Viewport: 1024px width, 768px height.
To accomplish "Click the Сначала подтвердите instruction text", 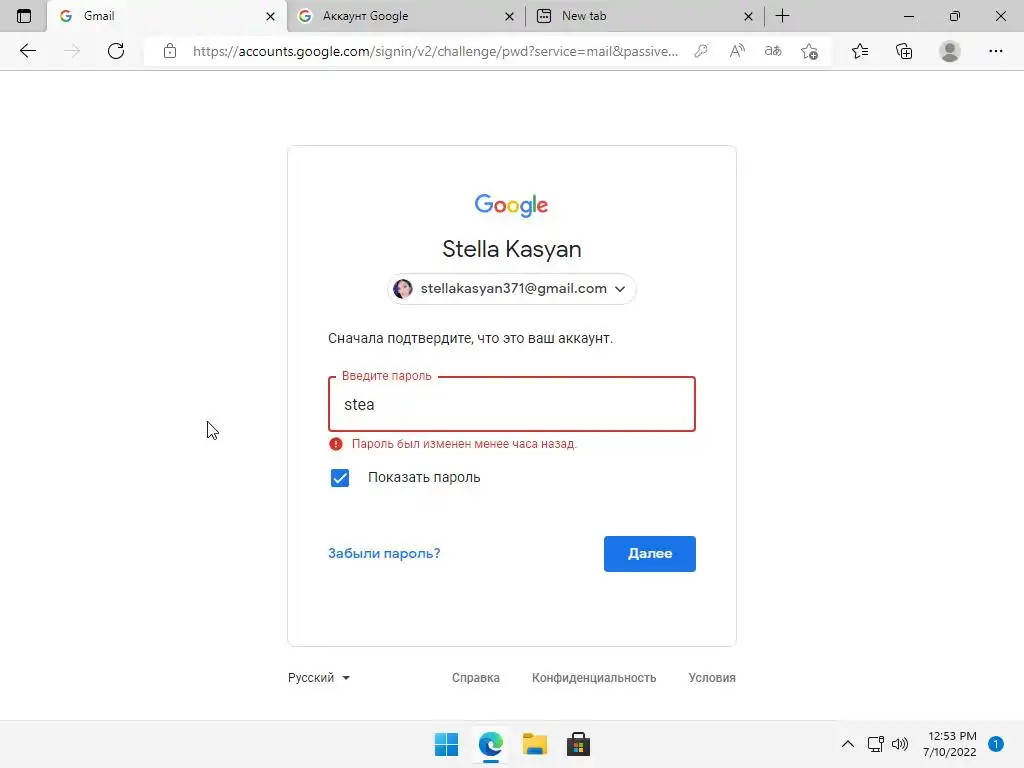I will 470,338.
